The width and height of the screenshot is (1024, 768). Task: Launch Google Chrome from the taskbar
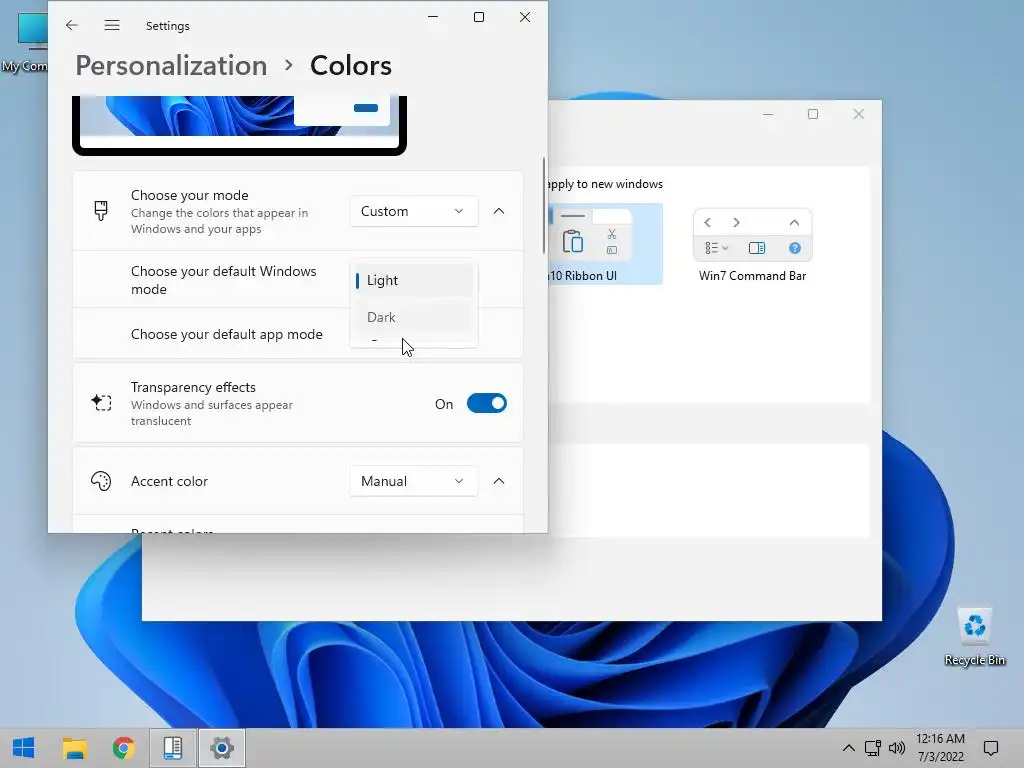click(123, 748)
